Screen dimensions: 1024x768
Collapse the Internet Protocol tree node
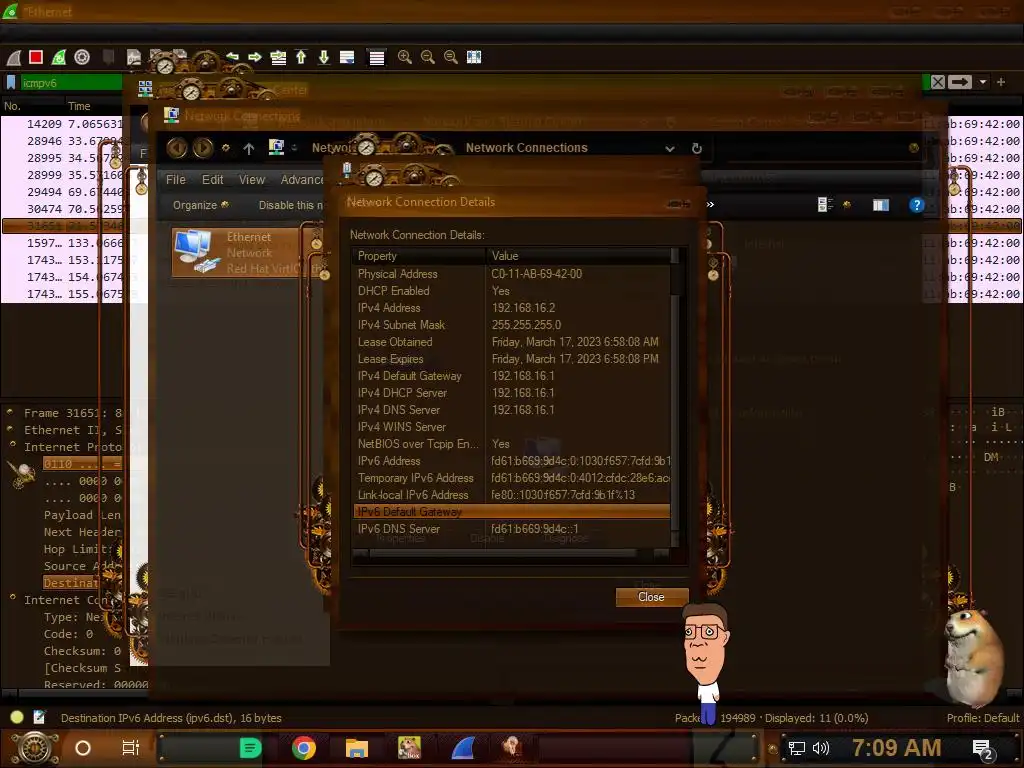pos(13,445)
